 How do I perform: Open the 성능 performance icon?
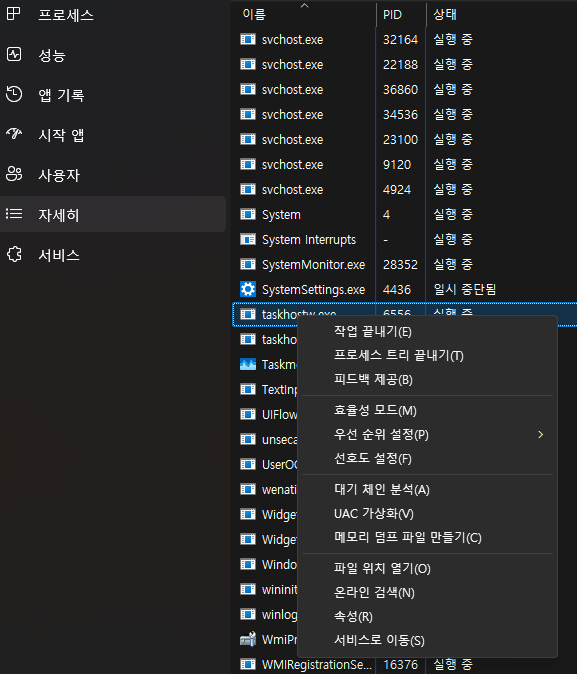coord(14,55)
